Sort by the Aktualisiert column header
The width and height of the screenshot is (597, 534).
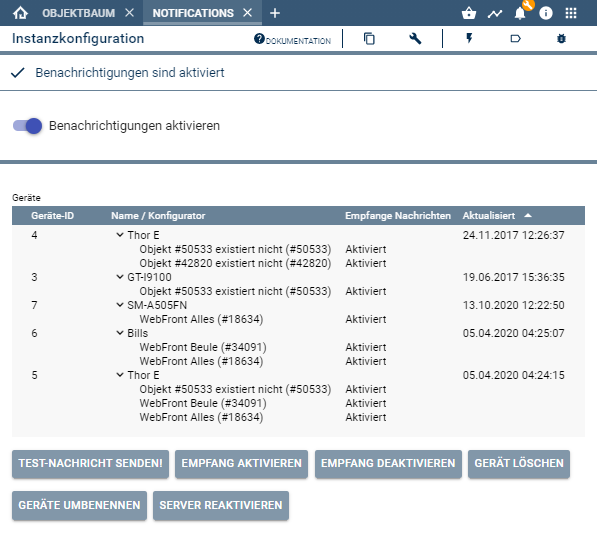[x=488, y=215]
